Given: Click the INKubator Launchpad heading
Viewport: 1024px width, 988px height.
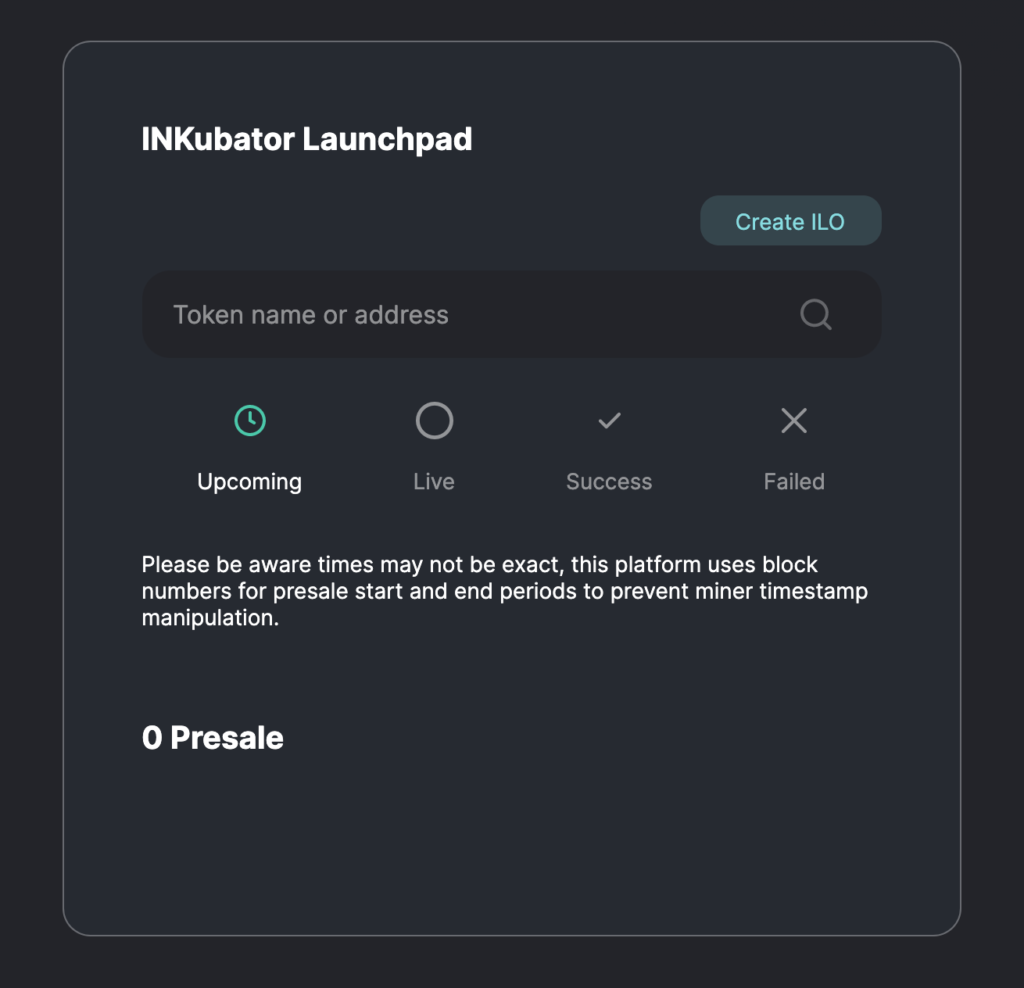Looking at the screenshot, I should pyautogui.click(x=307, y=140).
